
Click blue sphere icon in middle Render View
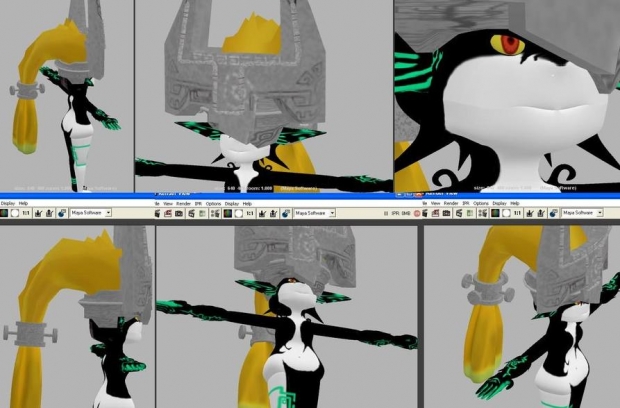[286, 213]
